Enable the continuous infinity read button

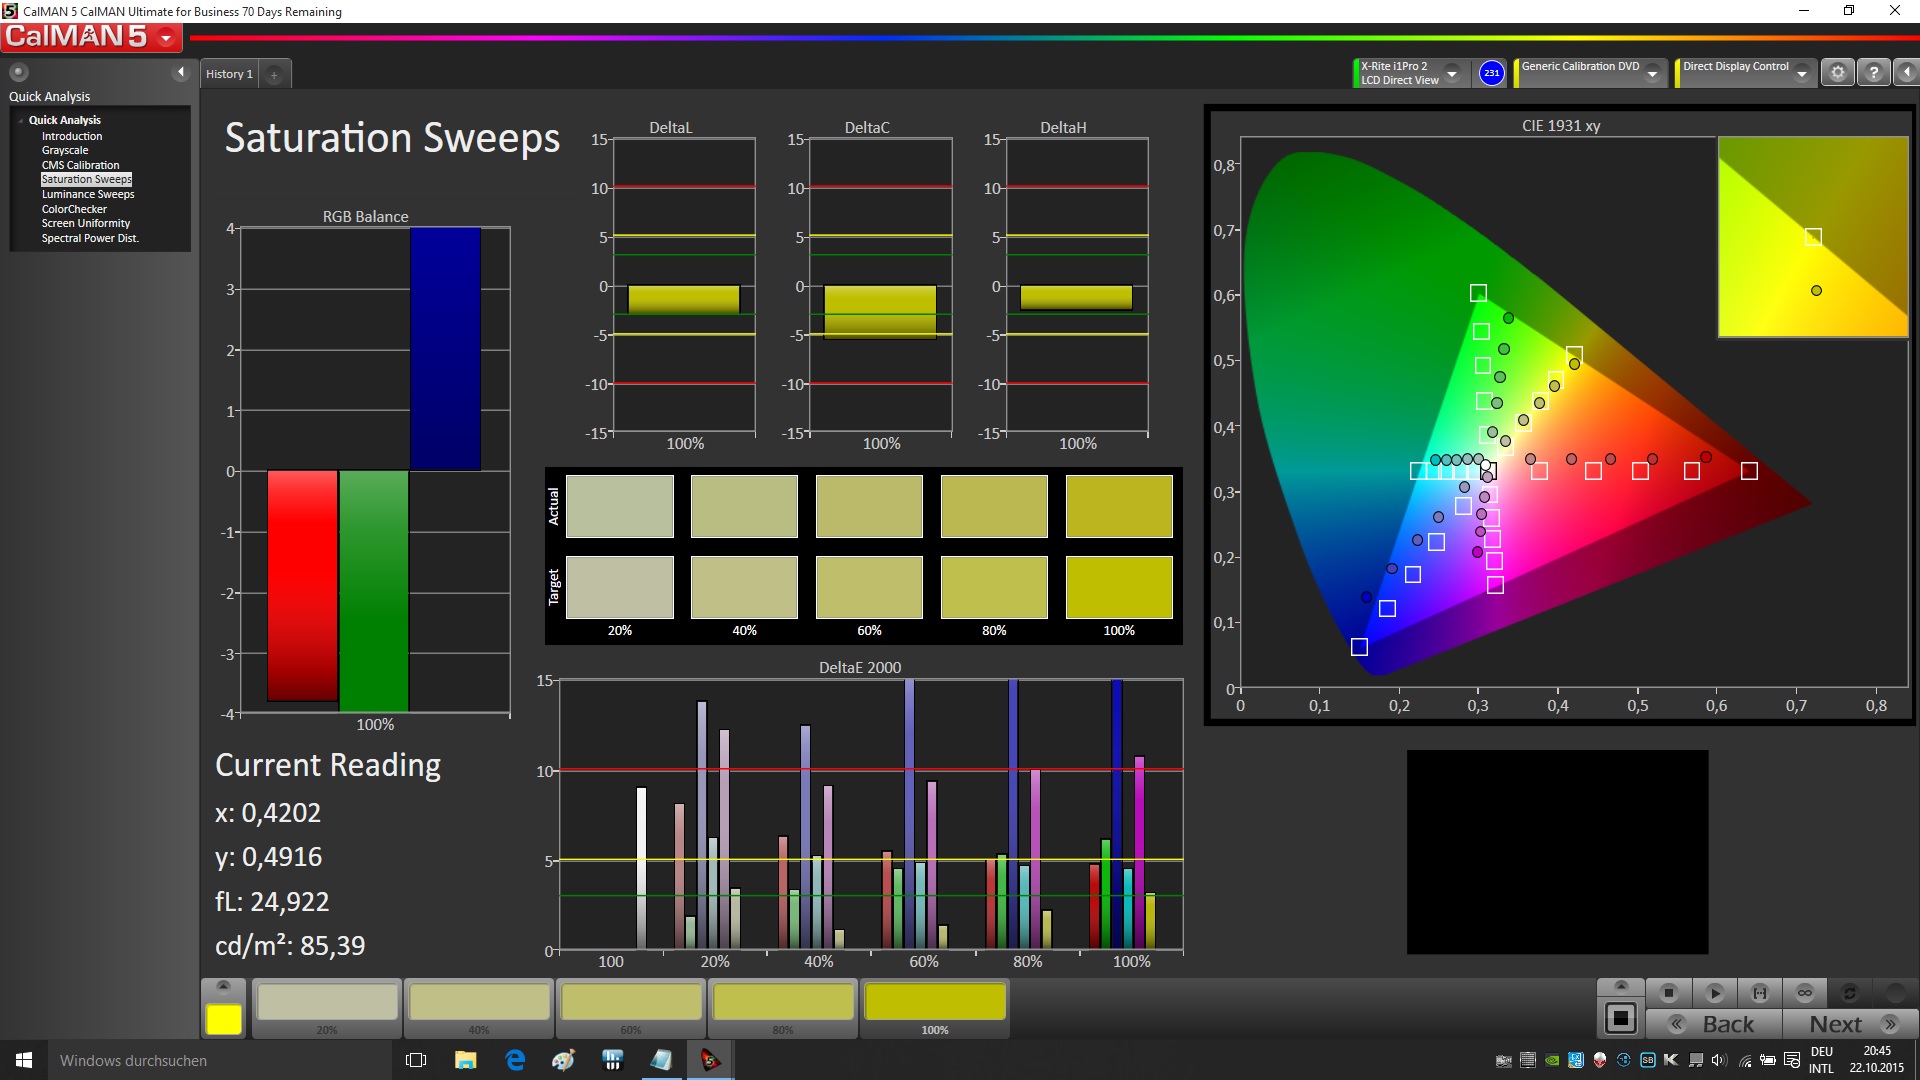[1804, 993]
